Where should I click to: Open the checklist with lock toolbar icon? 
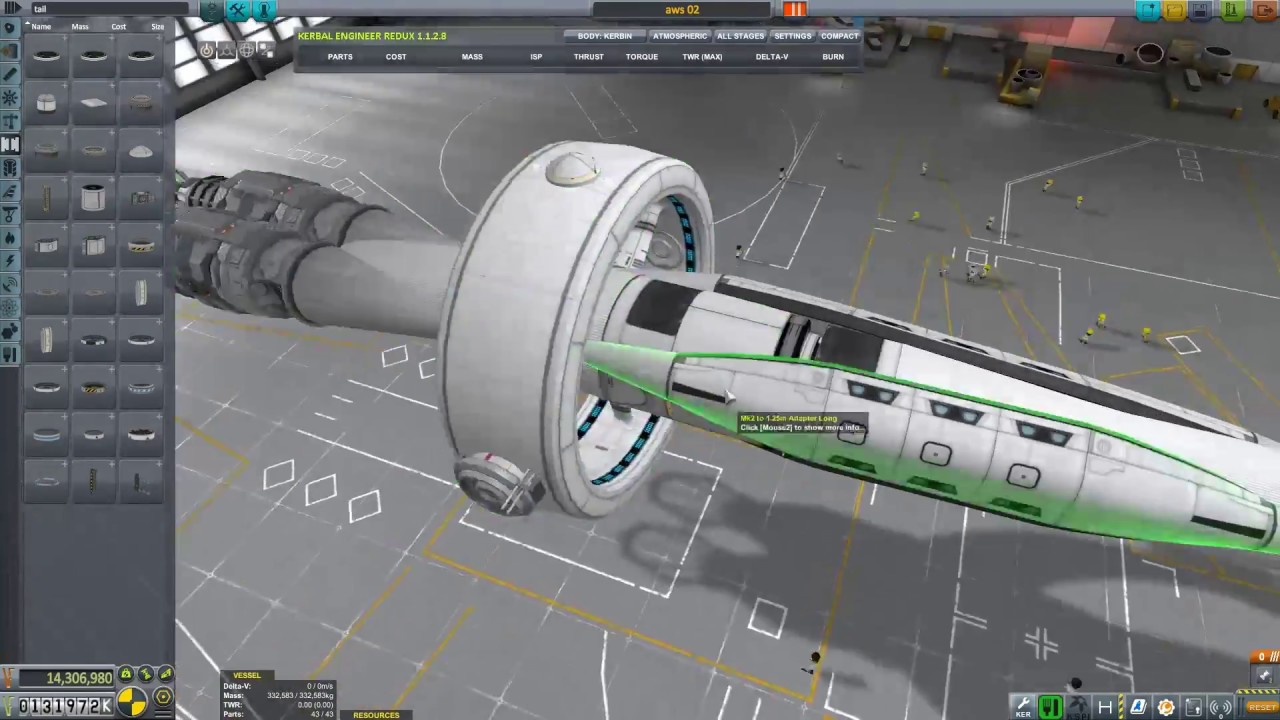pyautogui.click(x=1194, y=707)
